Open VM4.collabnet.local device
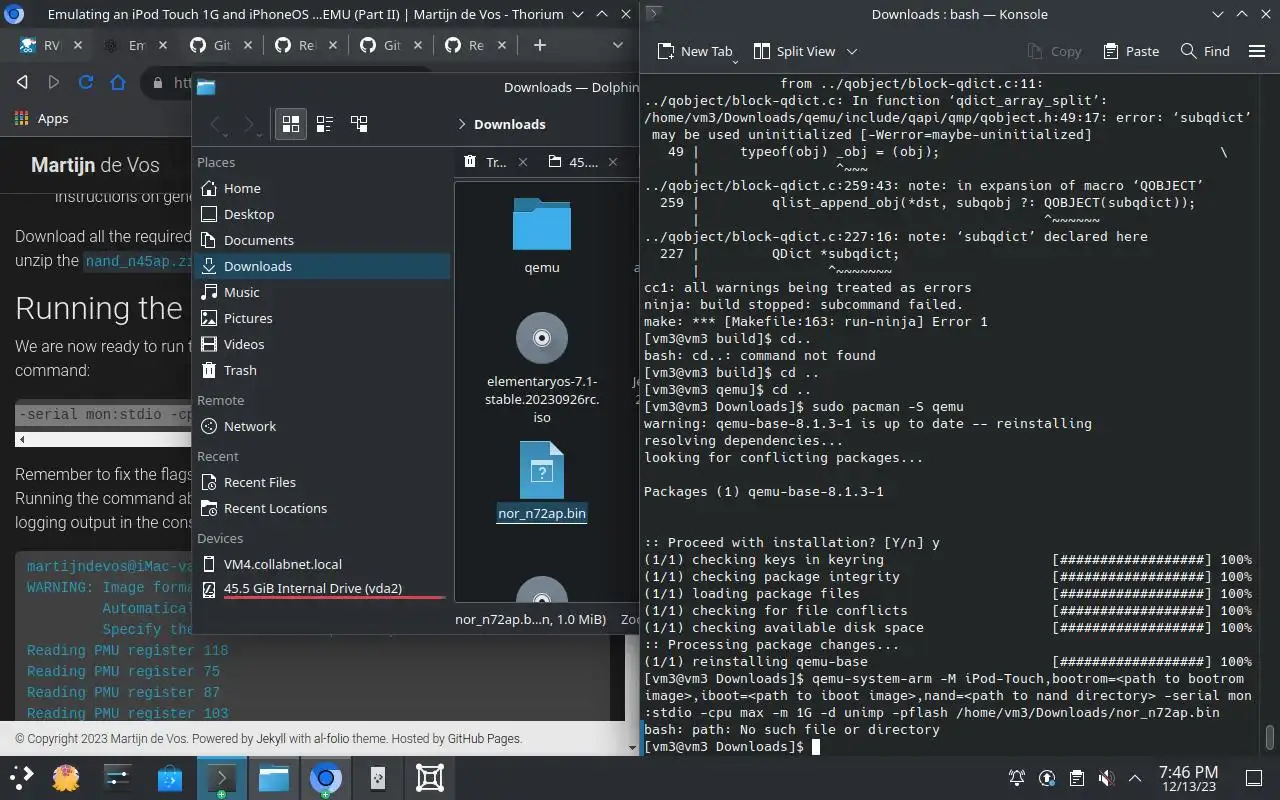Screen dimensions: 1280x800 coord(321,564)
